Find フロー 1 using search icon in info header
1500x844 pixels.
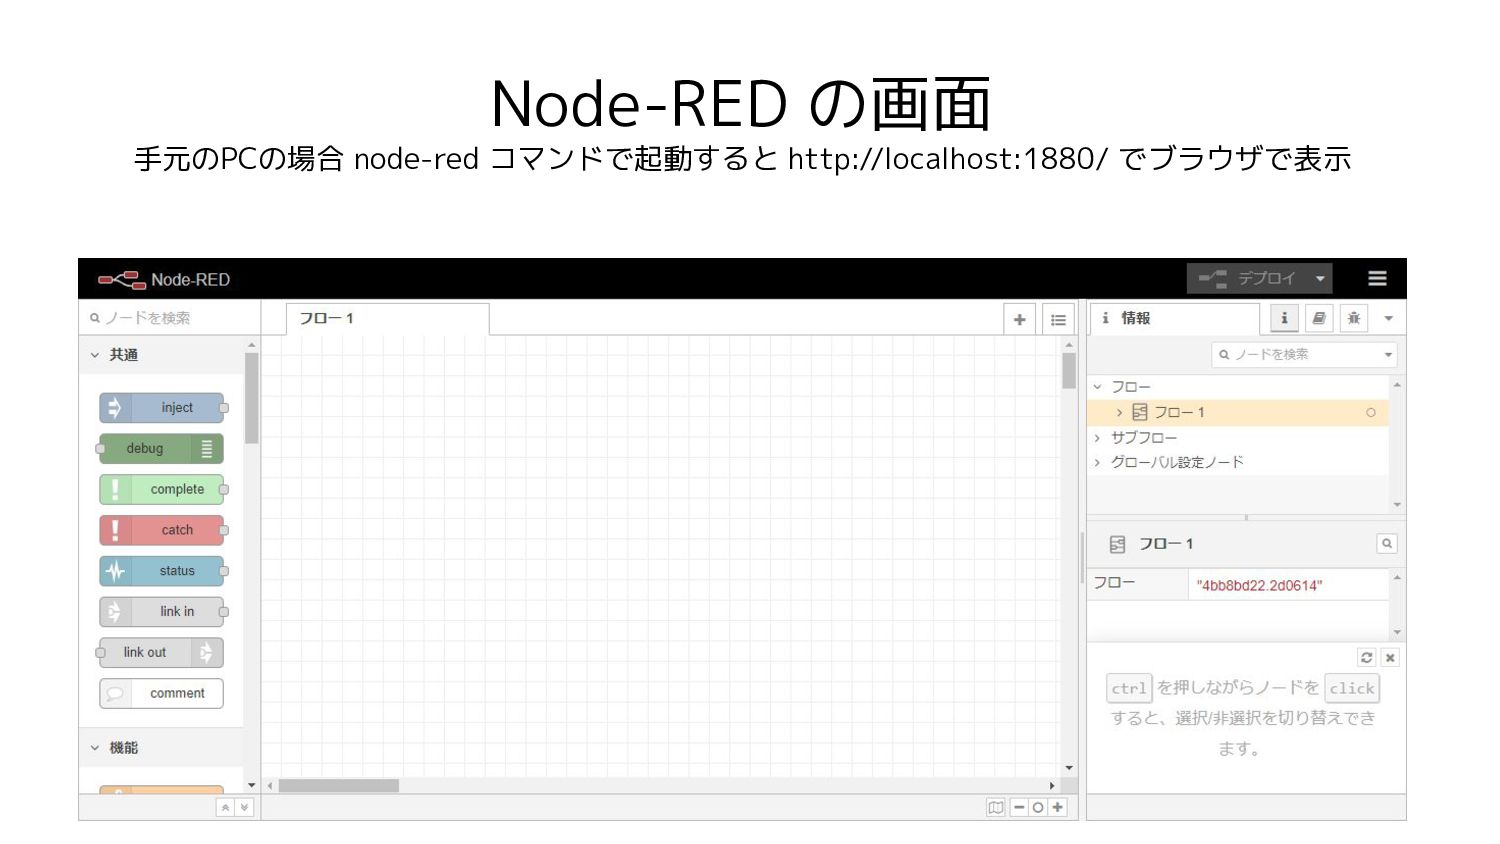pos(1387,544)
